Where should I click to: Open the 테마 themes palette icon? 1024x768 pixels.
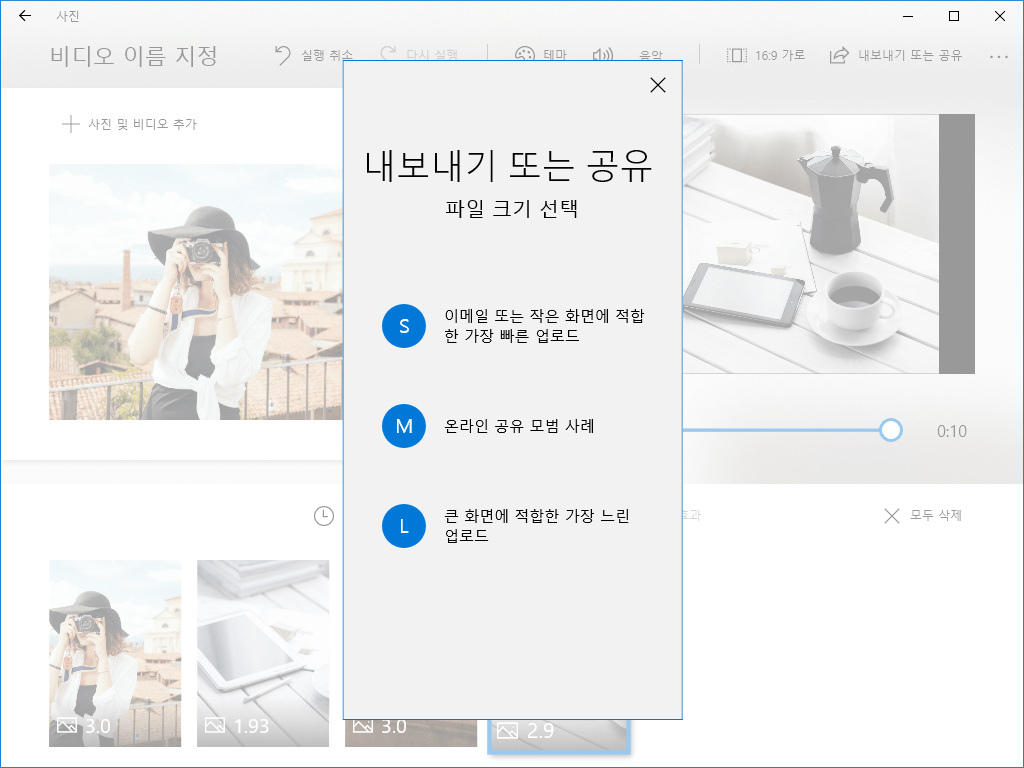click(524, 54)
